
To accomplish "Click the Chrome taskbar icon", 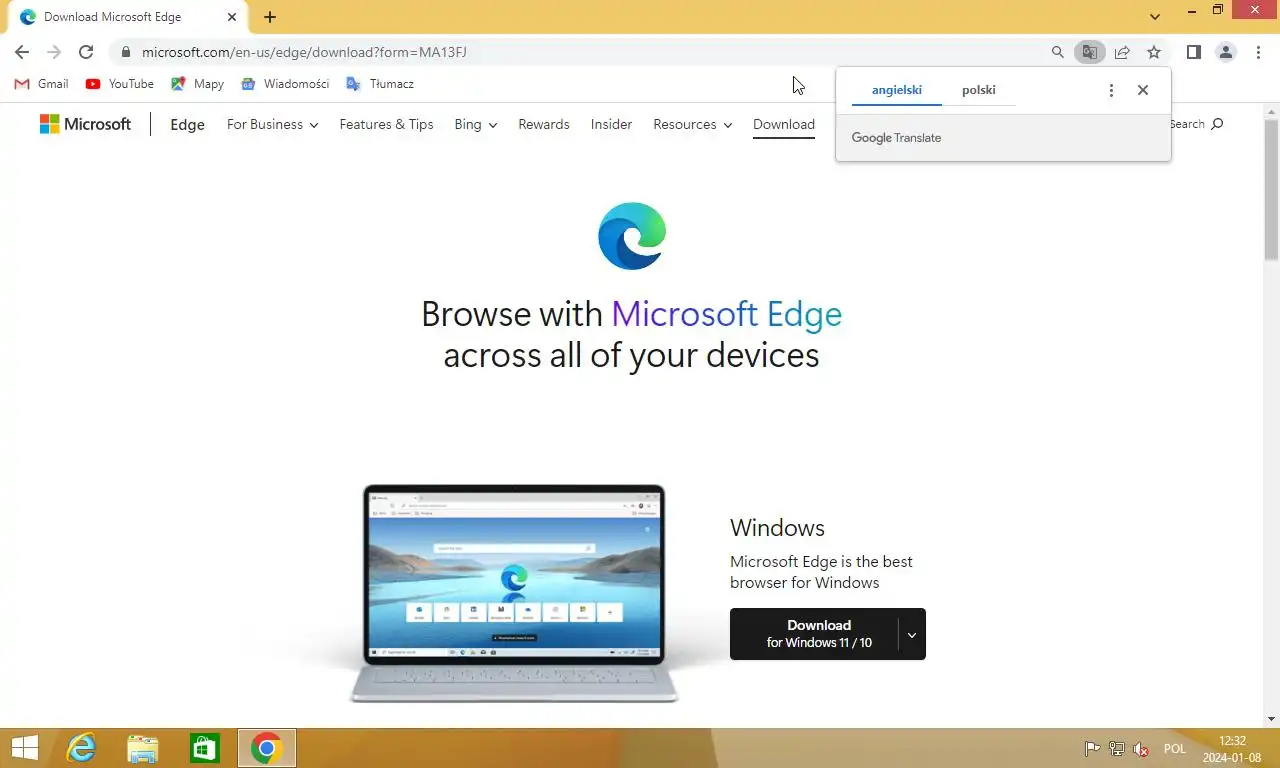I will point(266,748).
